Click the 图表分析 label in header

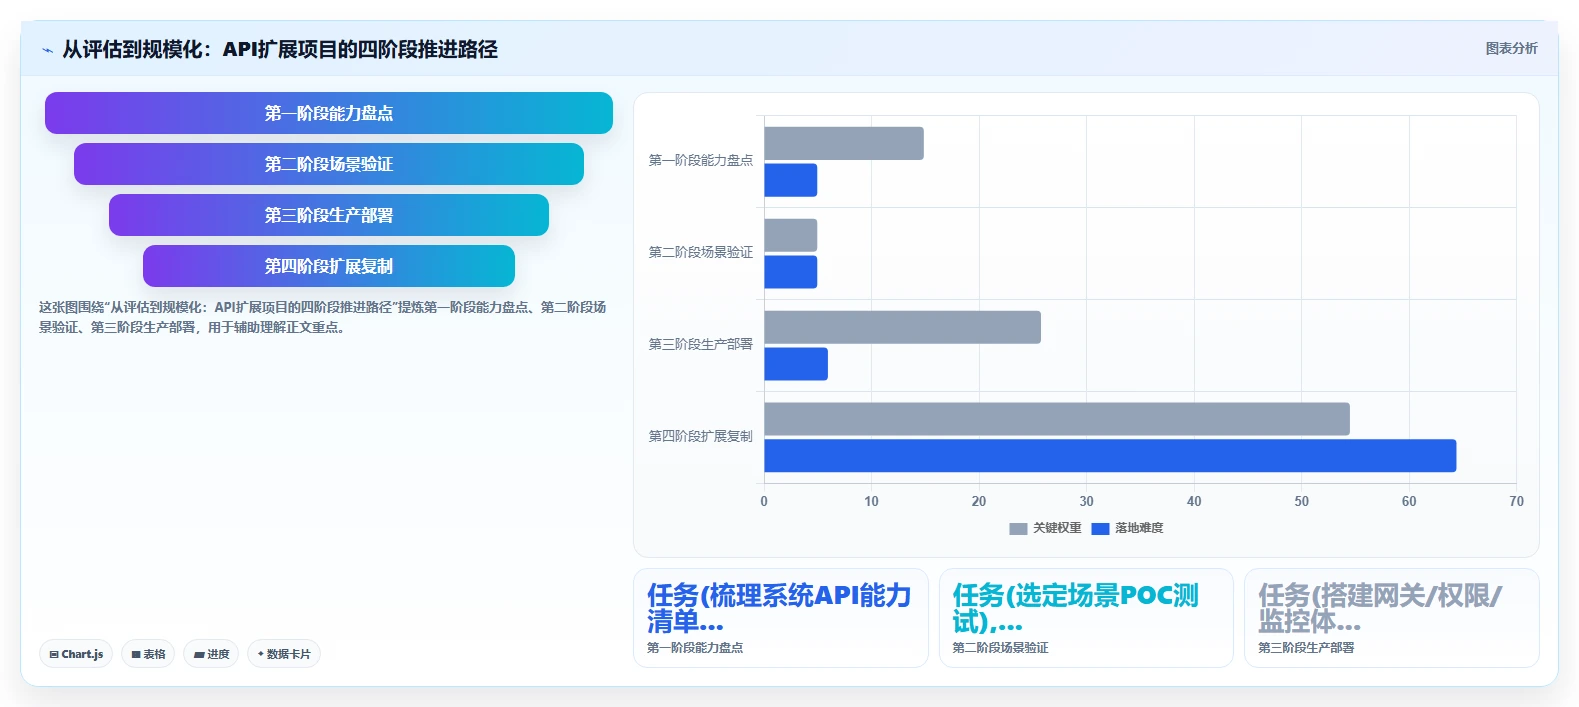click(1511, 48)
